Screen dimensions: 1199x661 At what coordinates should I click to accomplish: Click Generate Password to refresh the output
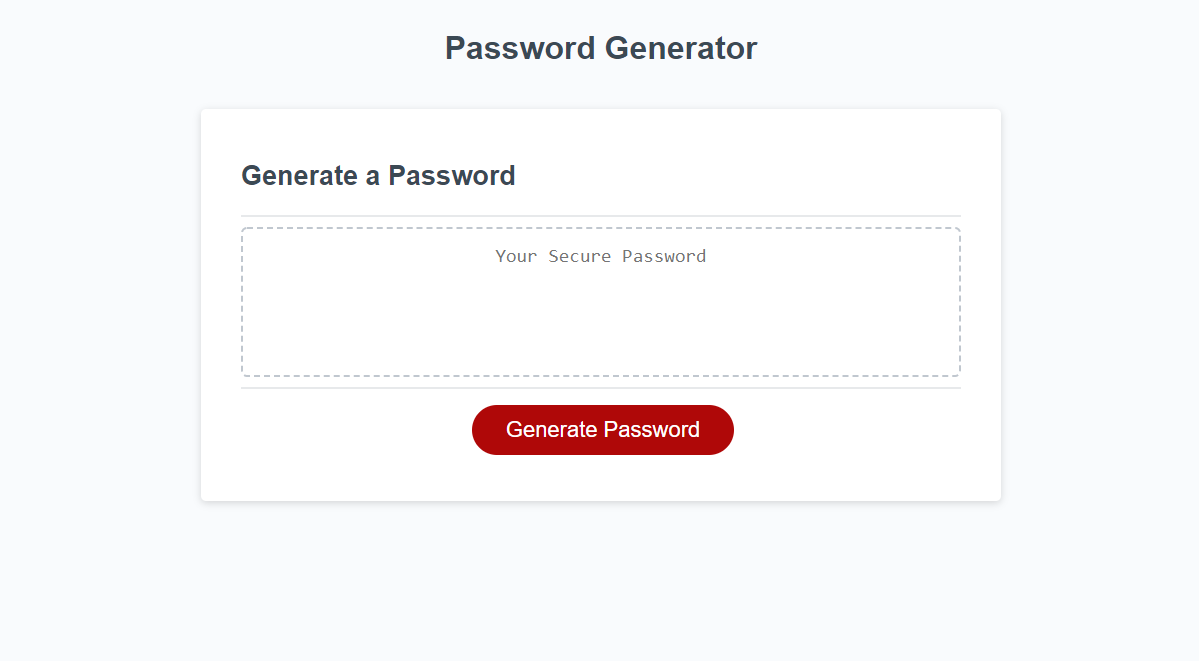(x=601, y=429)
